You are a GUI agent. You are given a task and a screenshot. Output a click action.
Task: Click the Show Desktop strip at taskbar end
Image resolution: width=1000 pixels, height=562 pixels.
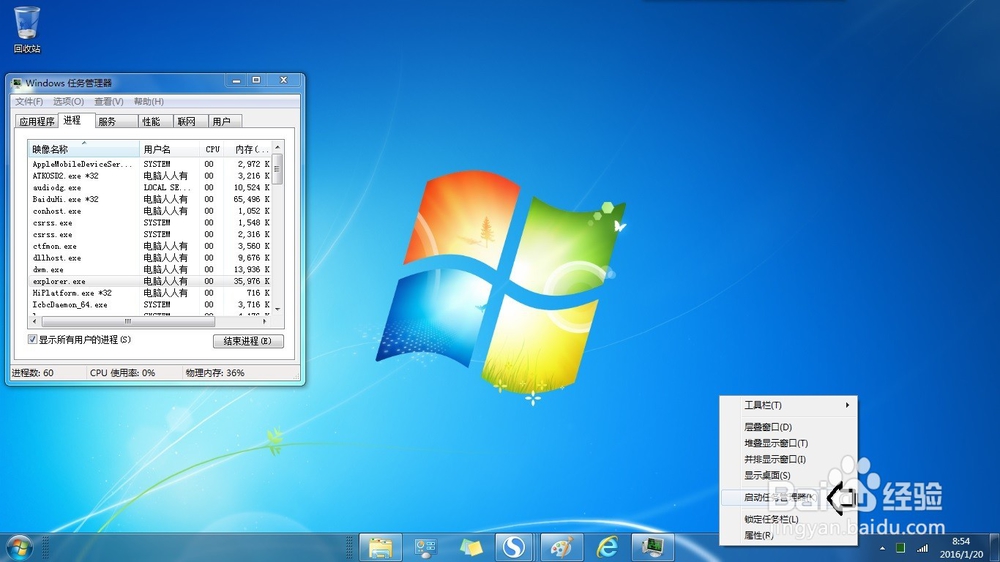pyautogui.click(x=994, y=547)
